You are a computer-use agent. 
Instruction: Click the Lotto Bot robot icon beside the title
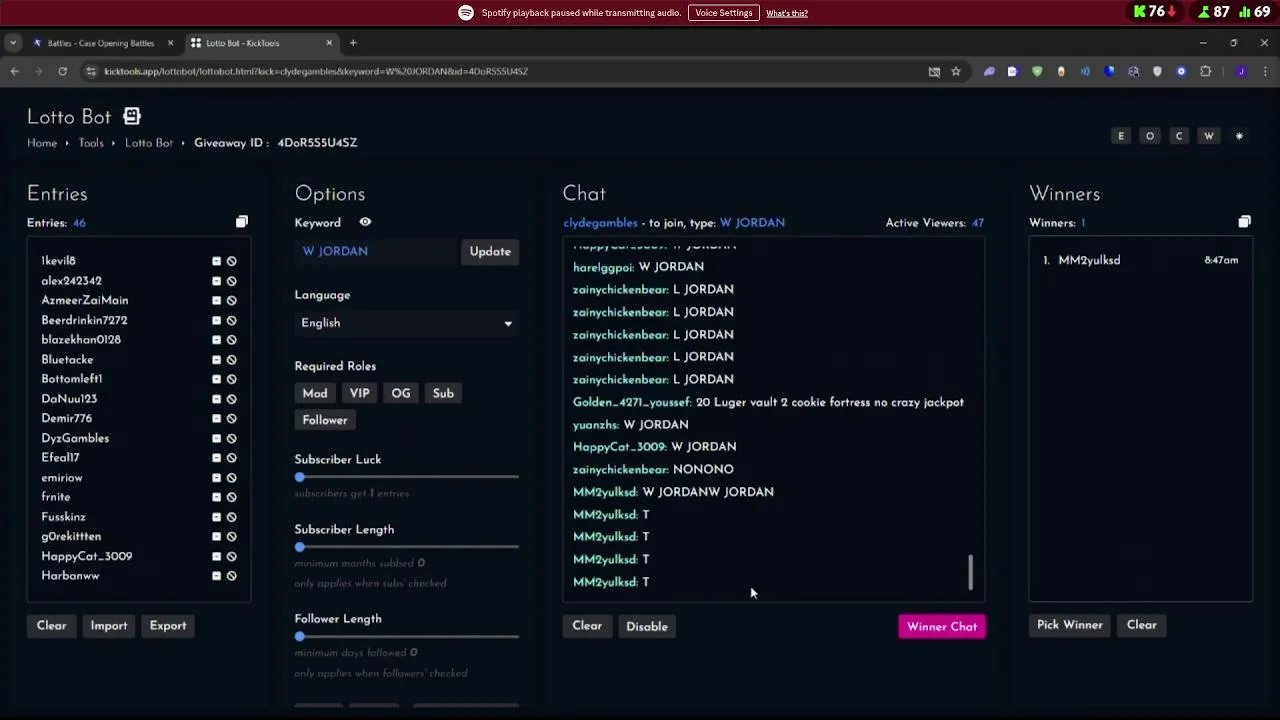point(132,116)
